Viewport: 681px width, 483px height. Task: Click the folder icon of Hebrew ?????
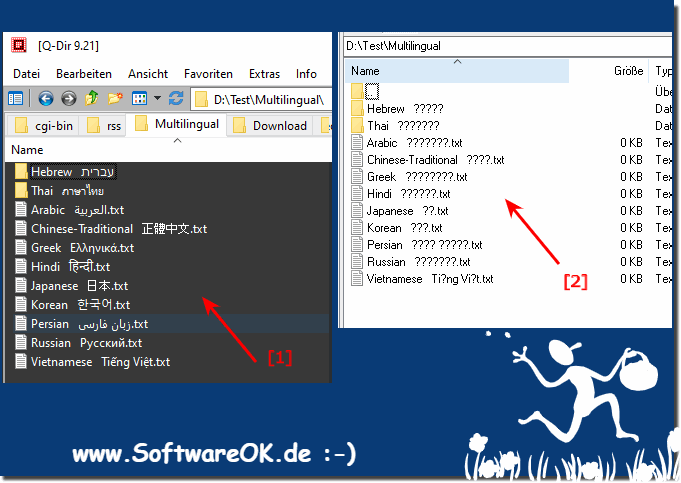357,108
